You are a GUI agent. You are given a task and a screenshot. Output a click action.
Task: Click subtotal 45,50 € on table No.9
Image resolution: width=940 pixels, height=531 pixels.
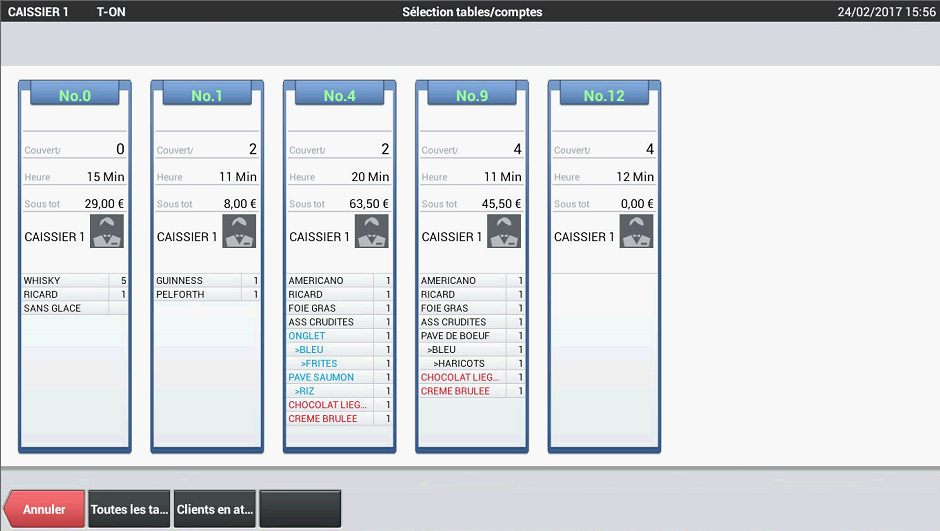[x=501, y=204]
